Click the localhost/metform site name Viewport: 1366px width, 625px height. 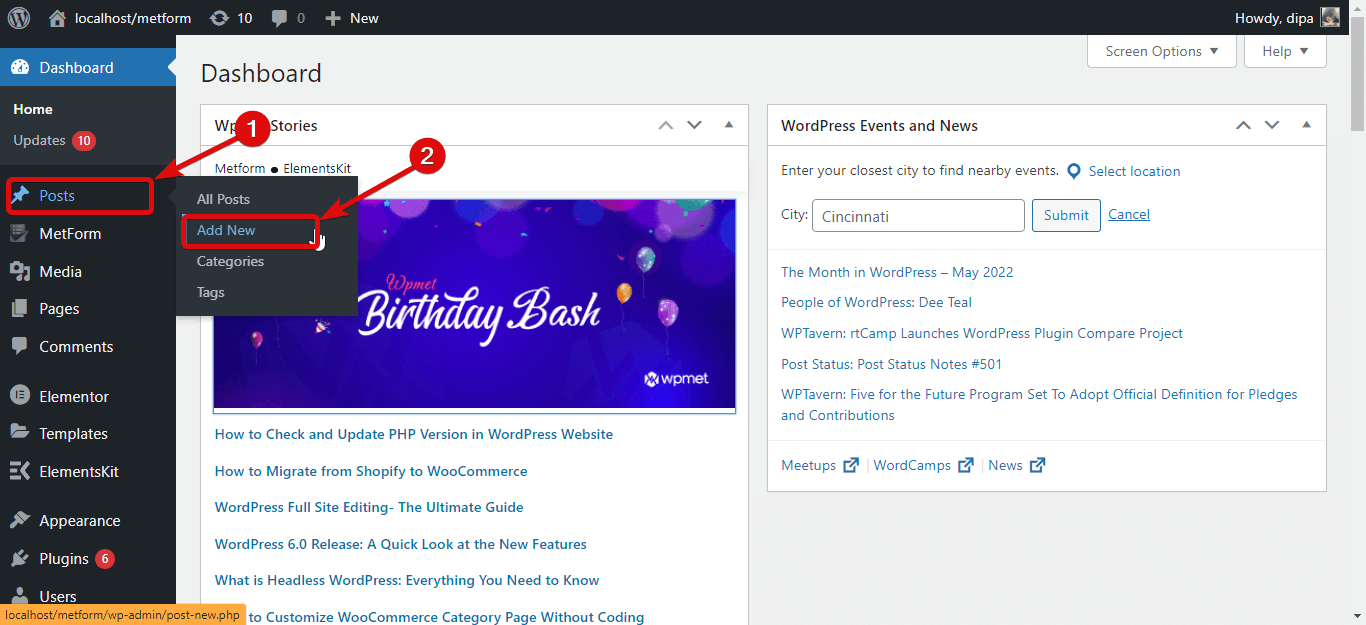135,18
